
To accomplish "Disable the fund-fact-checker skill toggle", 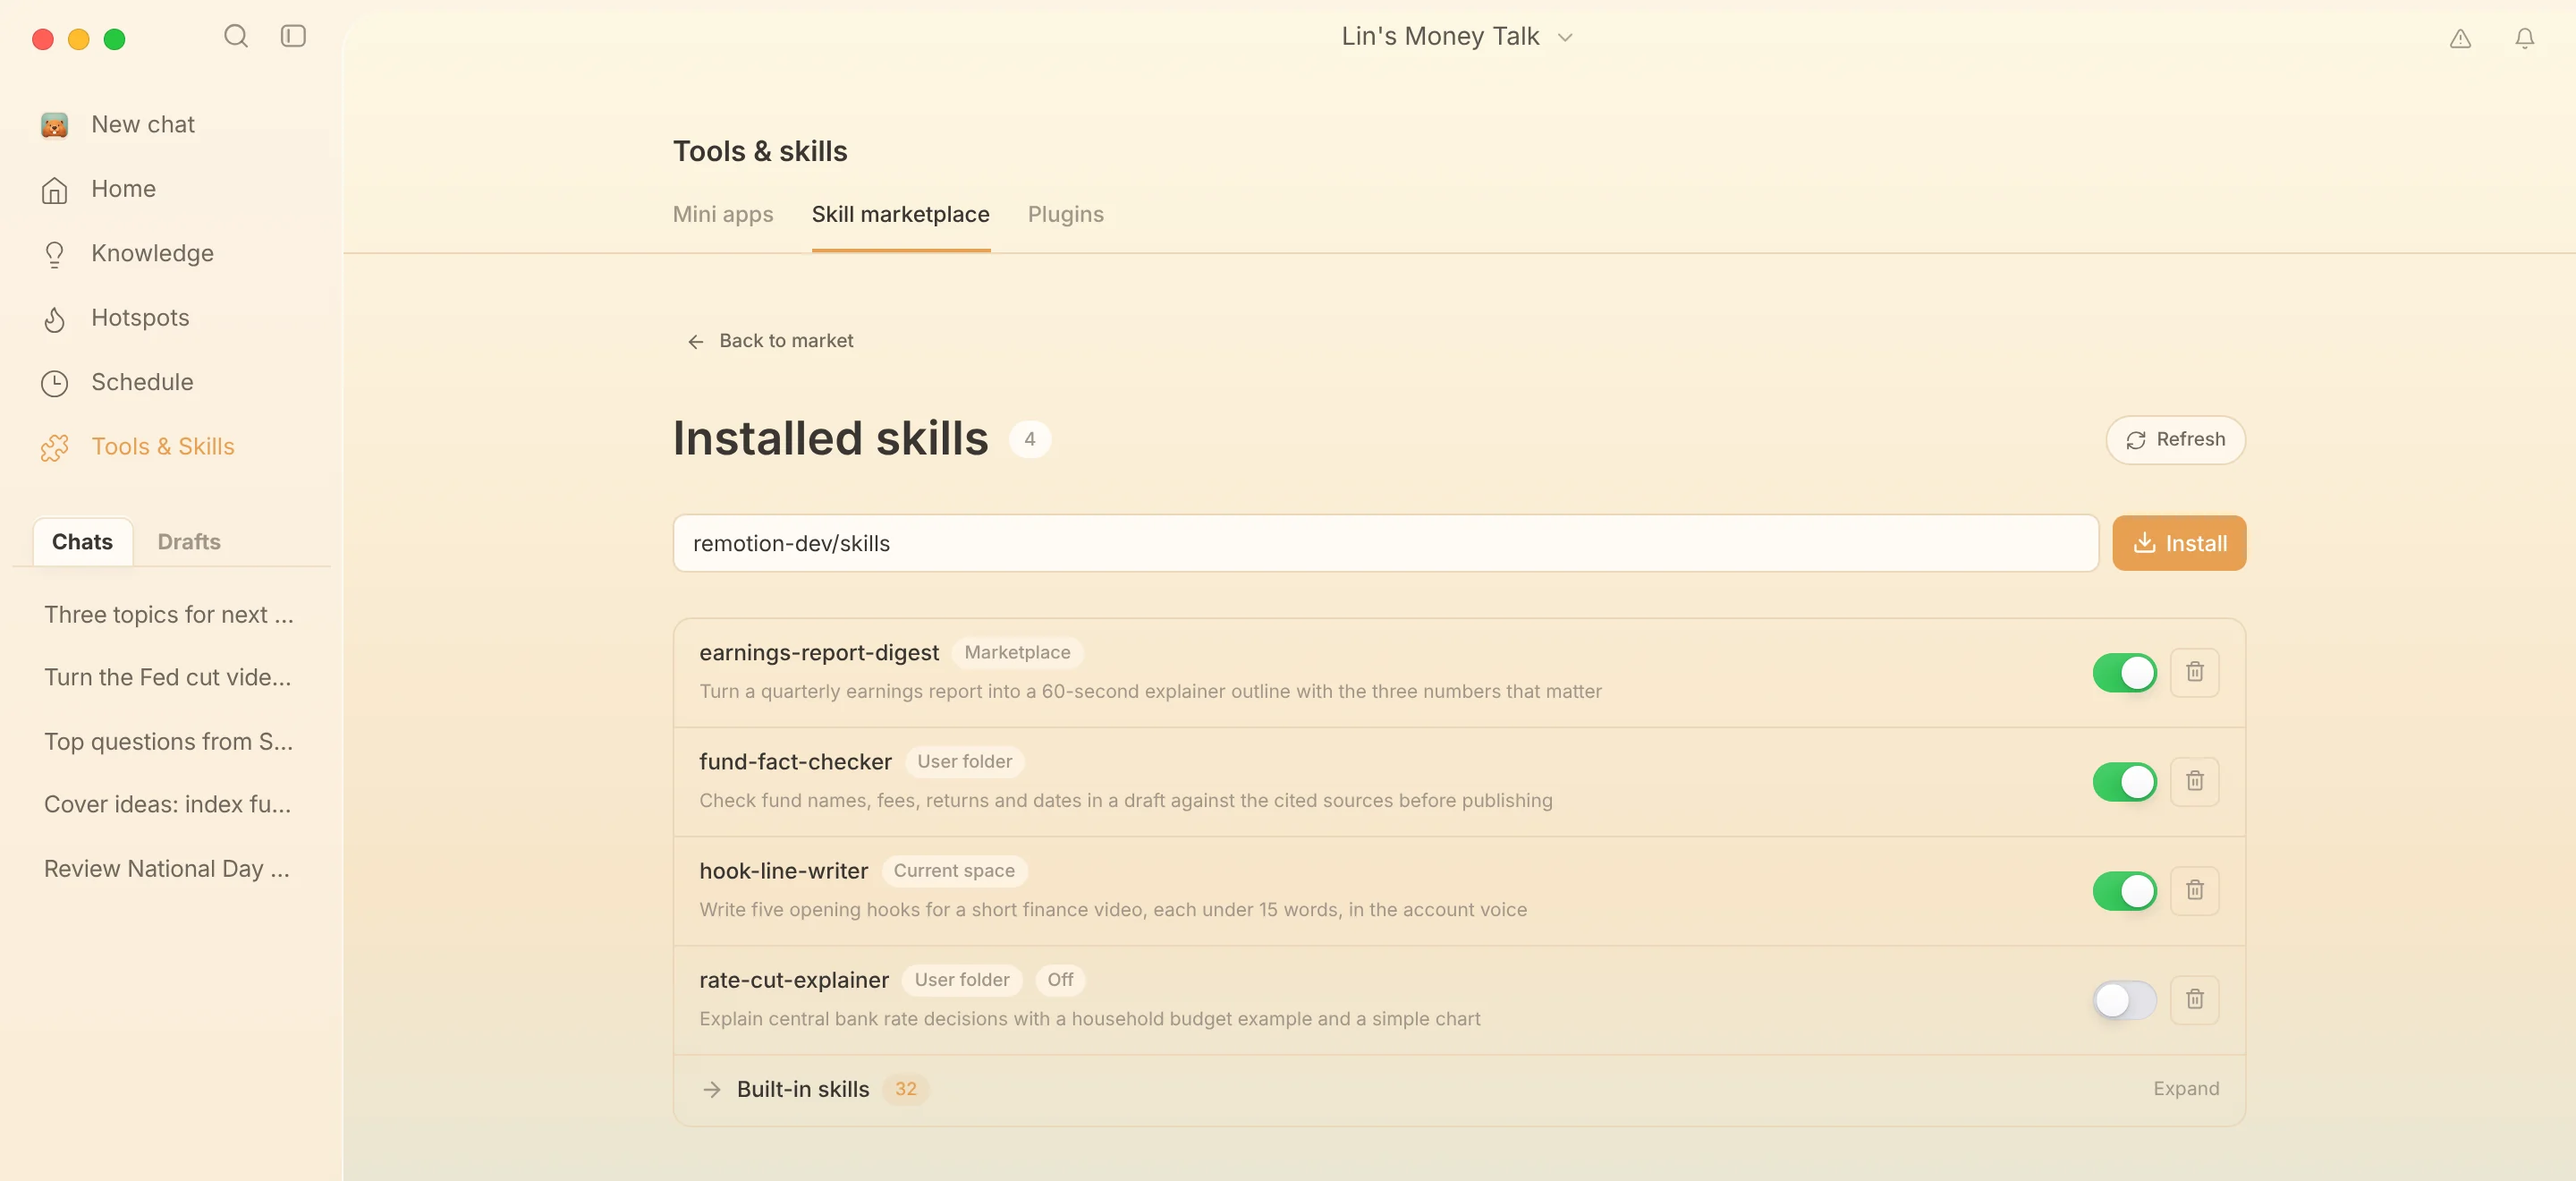I will point(2124,781).
